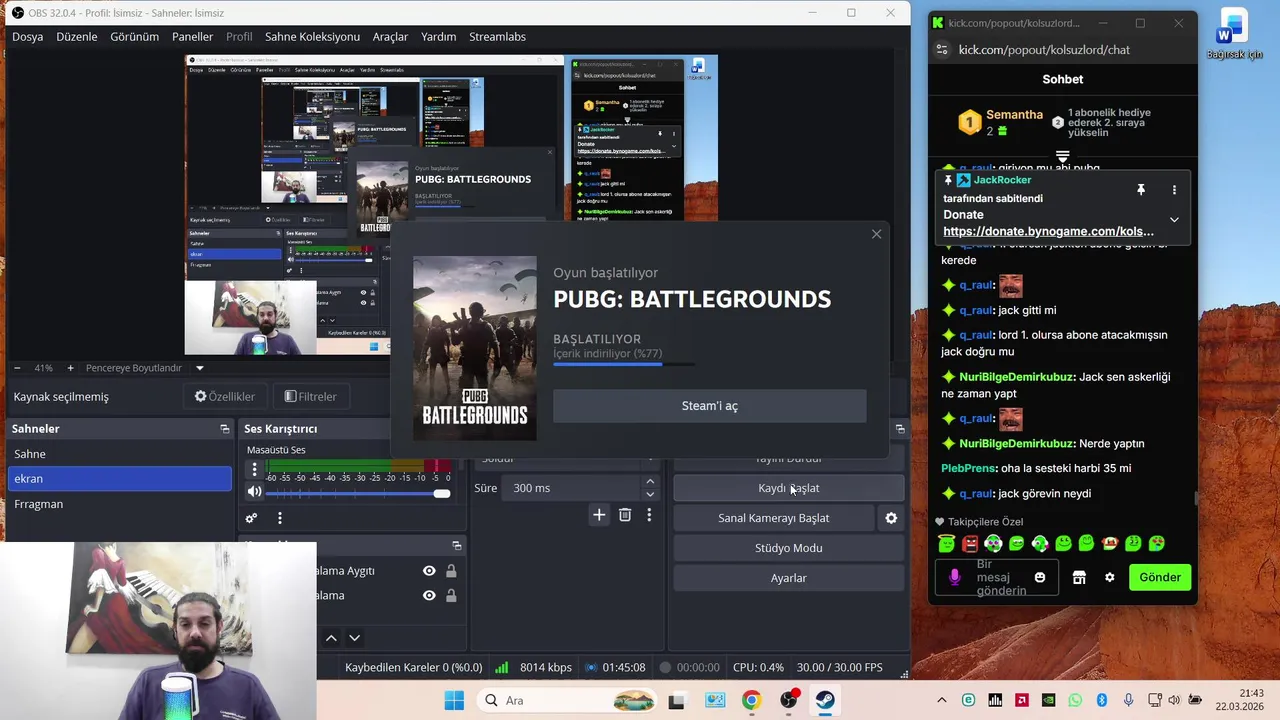Click the Süre 300 ms field

[570, 488]
